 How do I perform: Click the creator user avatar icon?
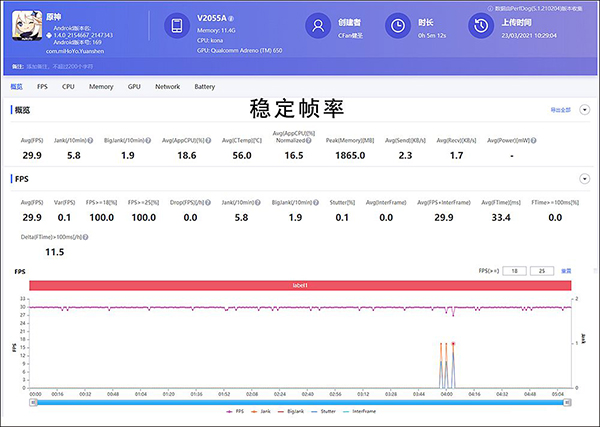tap(317, 26)
